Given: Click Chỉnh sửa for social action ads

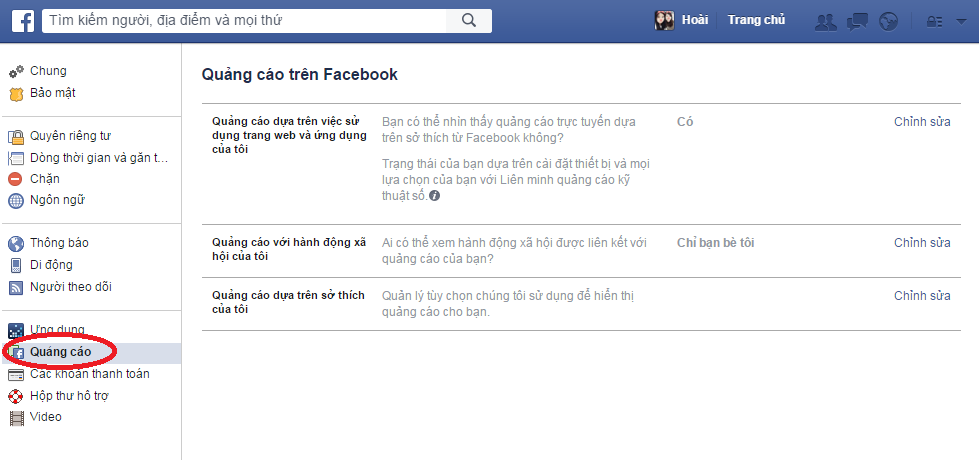Looking at the screenshot, I should pyautogui.click(x=922, y=243).
